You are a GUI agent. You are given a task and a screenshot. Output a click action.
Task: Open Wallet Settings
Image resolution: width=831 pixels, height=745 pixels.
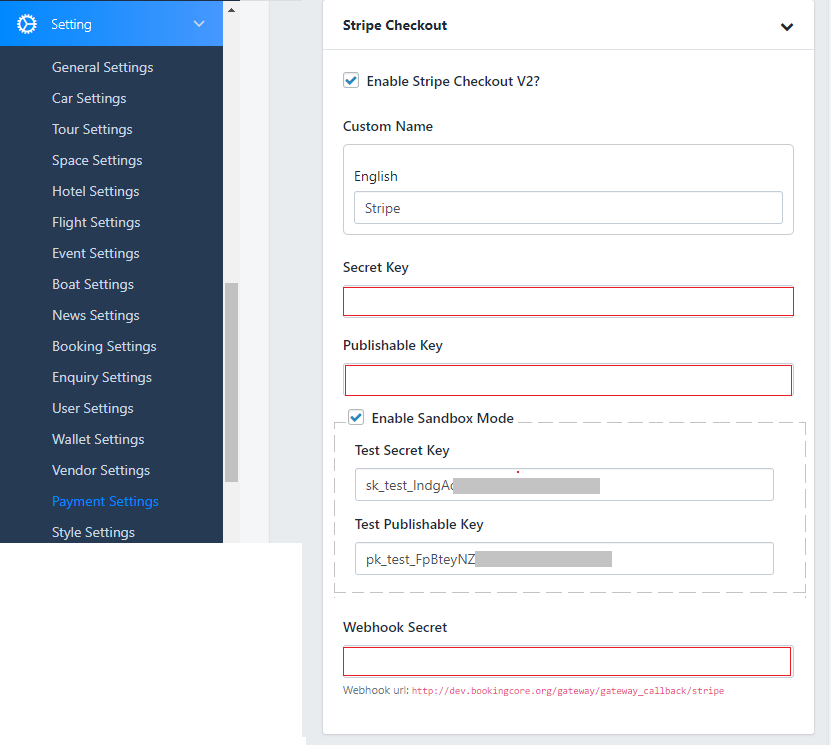point(98,440)
